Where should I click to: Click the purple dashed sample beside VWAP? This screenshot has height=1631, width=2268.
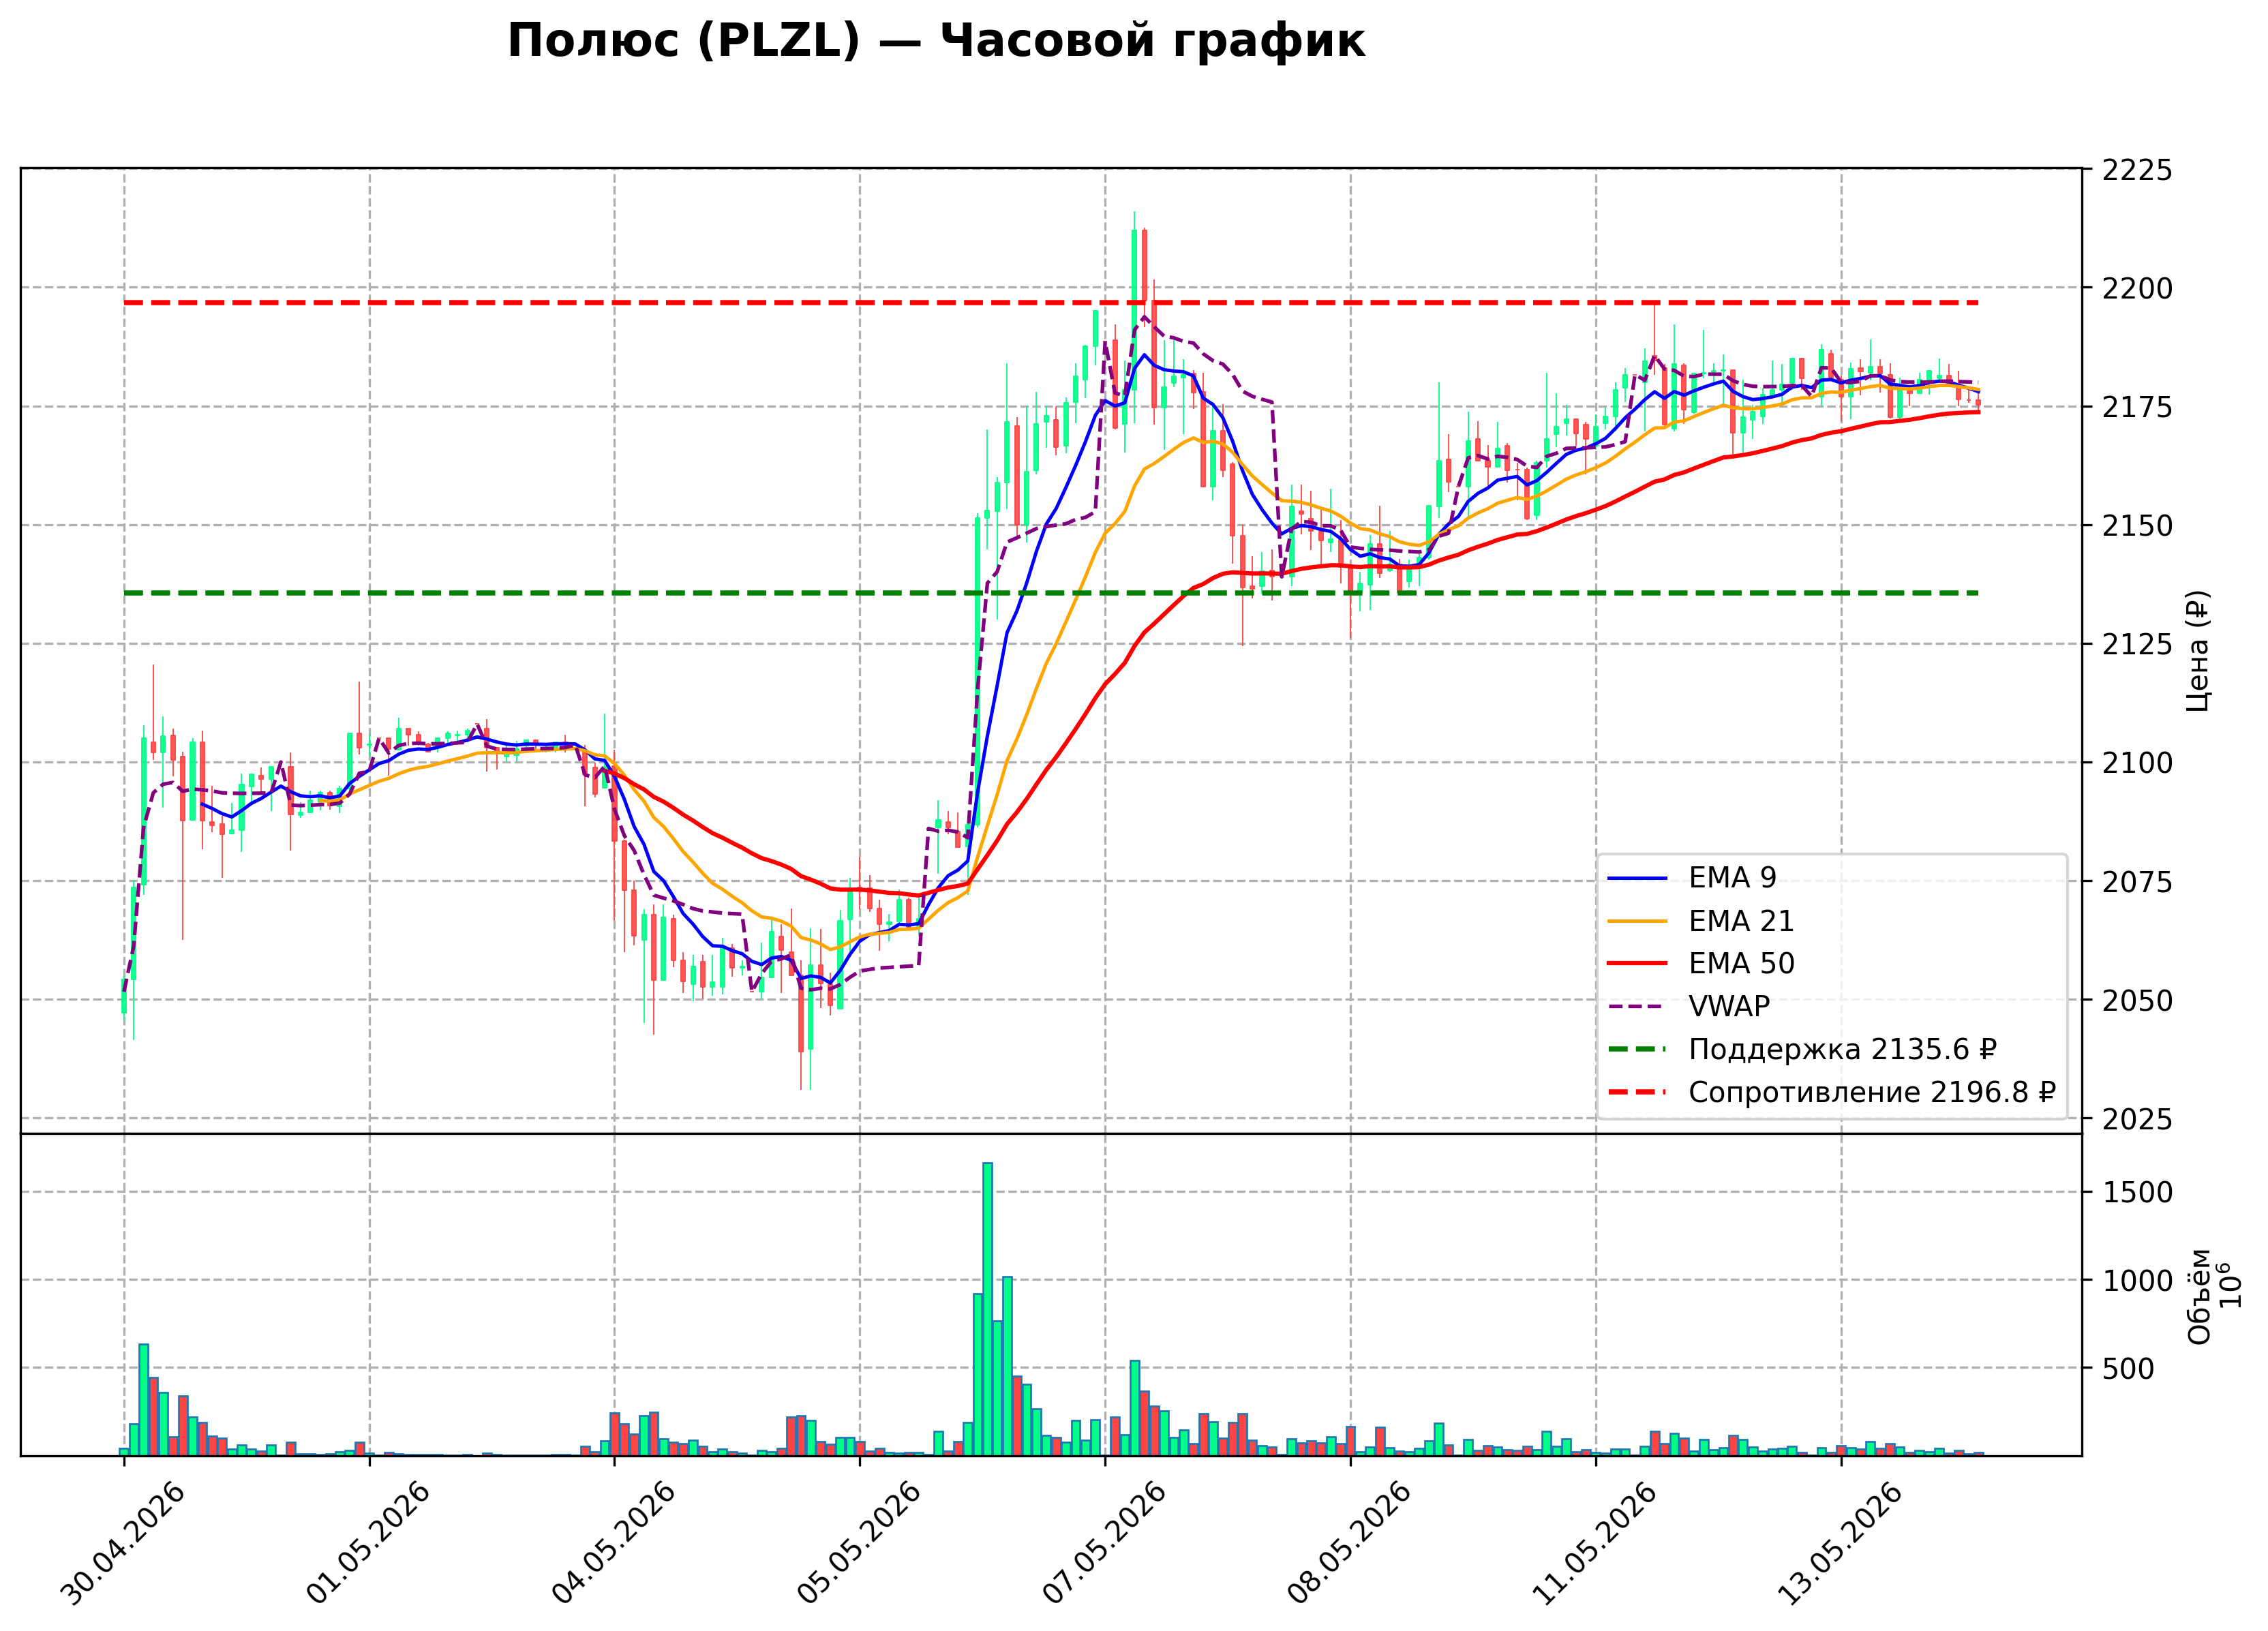point(1638,1007)
